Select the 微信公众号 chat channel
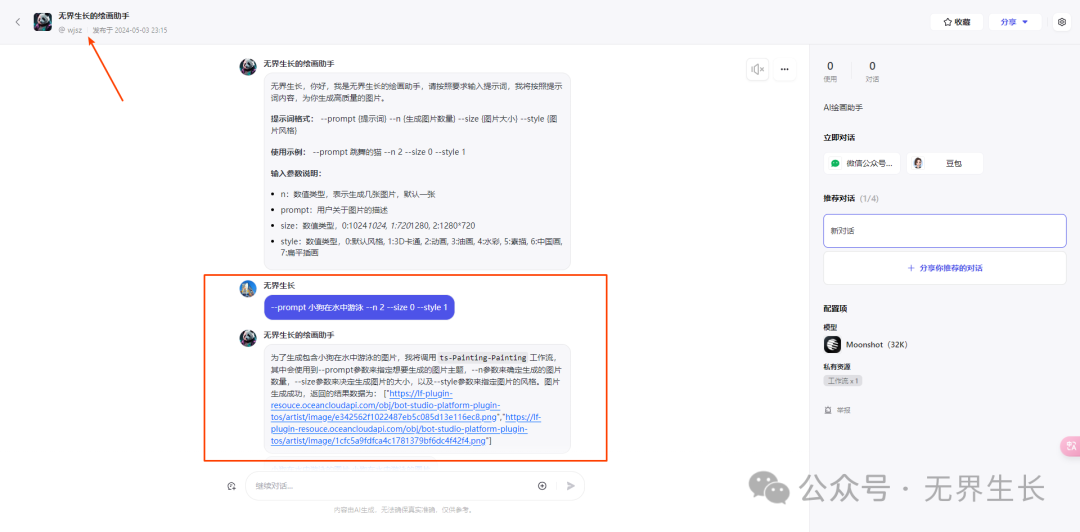Screen dimensions: 1080x532 [x=862, y=163]
